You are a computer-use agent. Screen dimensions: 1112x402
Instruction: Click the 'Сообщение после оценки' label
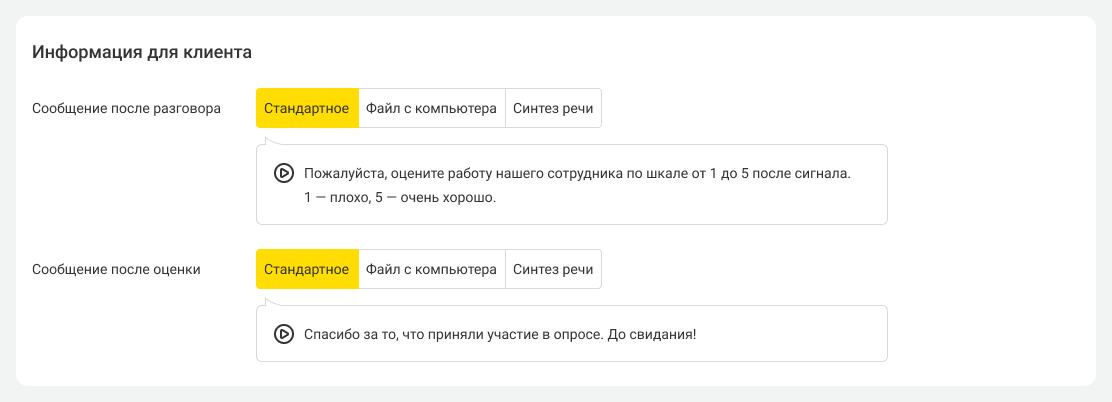pos(117,269)
